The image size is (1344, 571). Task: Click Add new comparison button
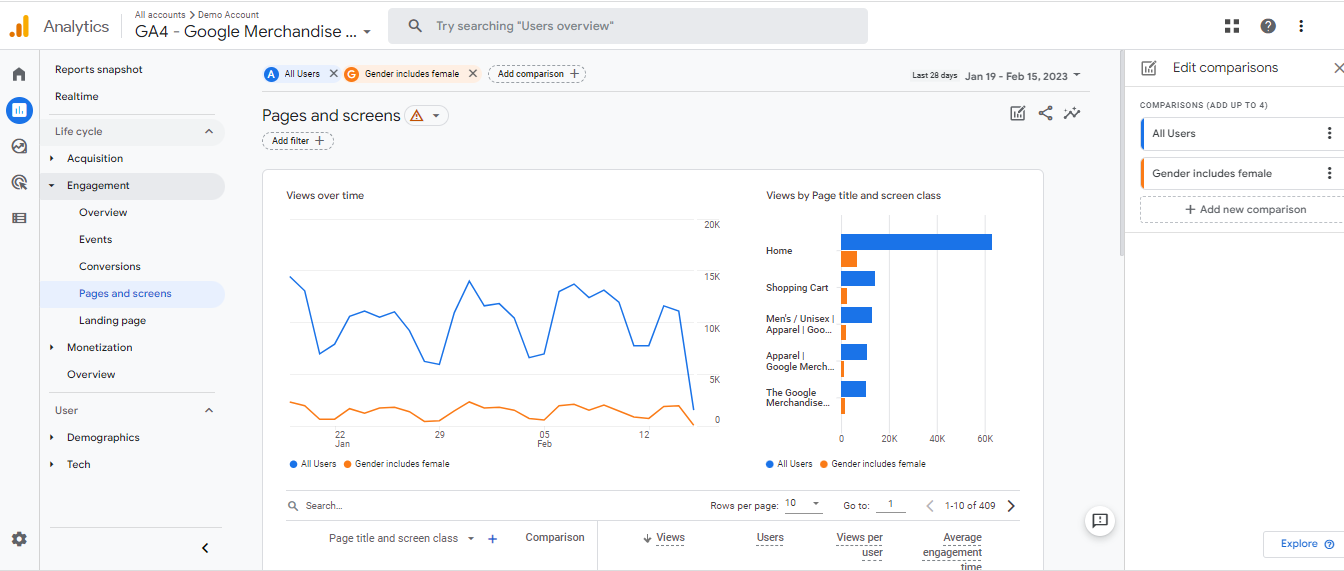pyautogui.click(x=1245, y=209)
